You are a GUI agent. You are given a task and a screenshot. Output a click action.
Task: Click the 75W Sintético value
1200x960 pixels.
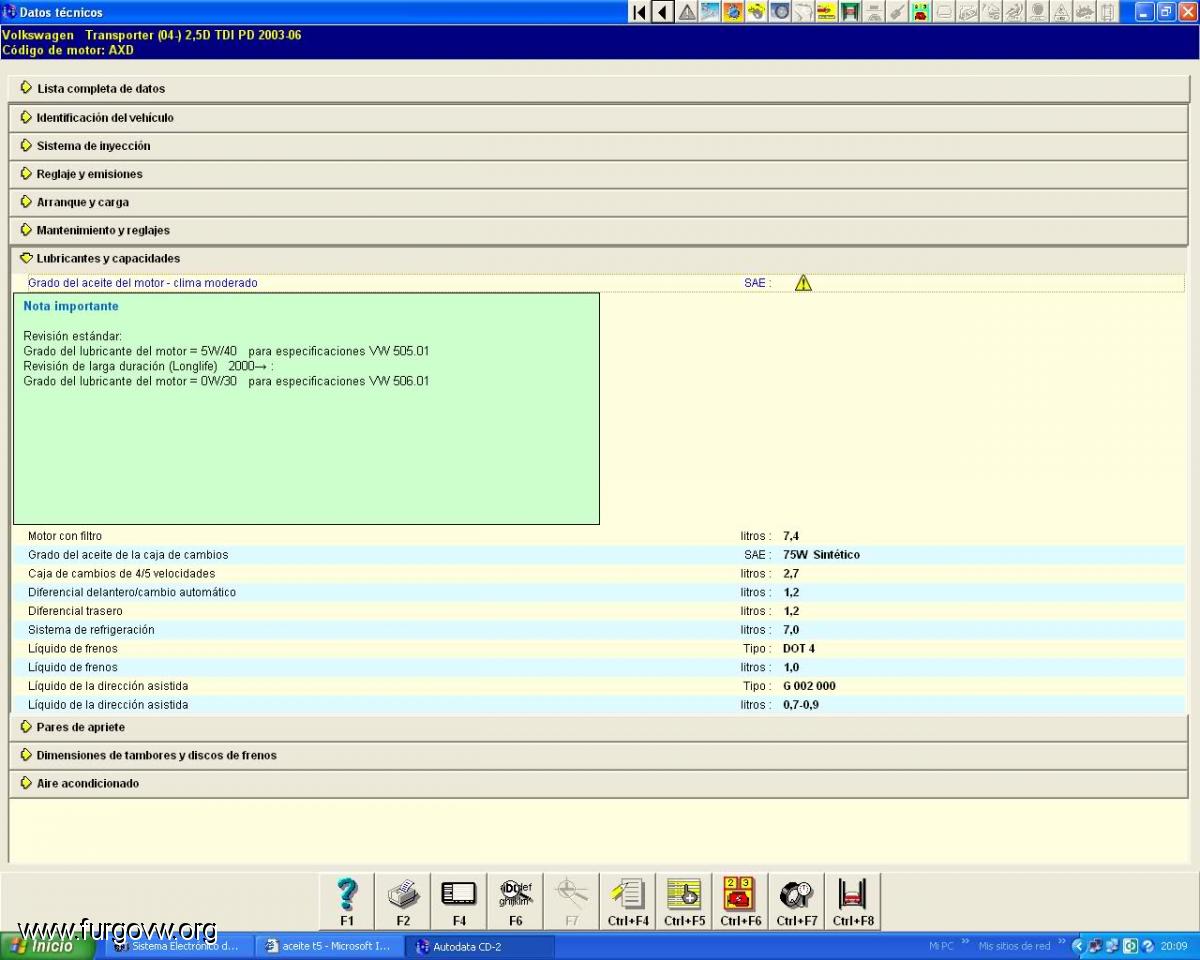click(821, 555)
